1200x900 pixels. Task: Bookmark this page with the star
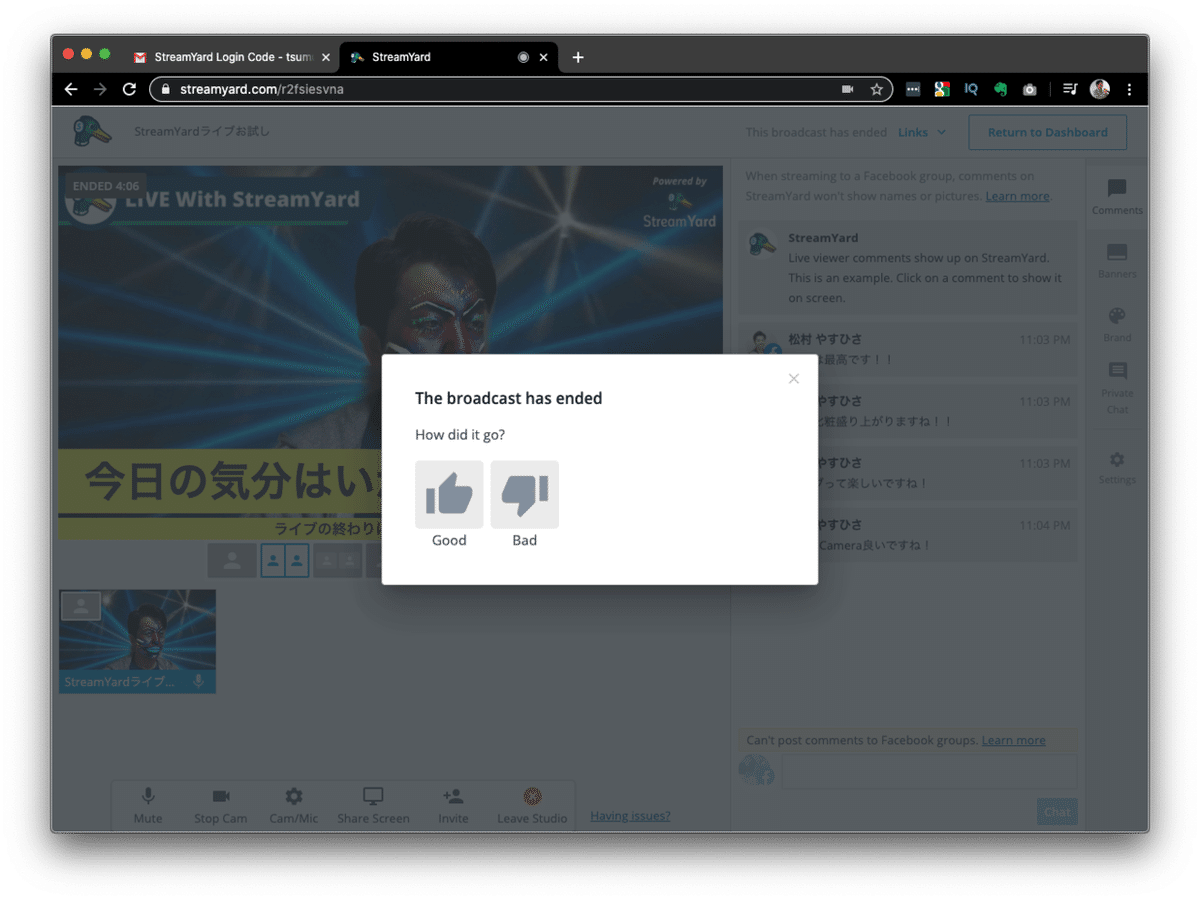click(x=877, y=89)
